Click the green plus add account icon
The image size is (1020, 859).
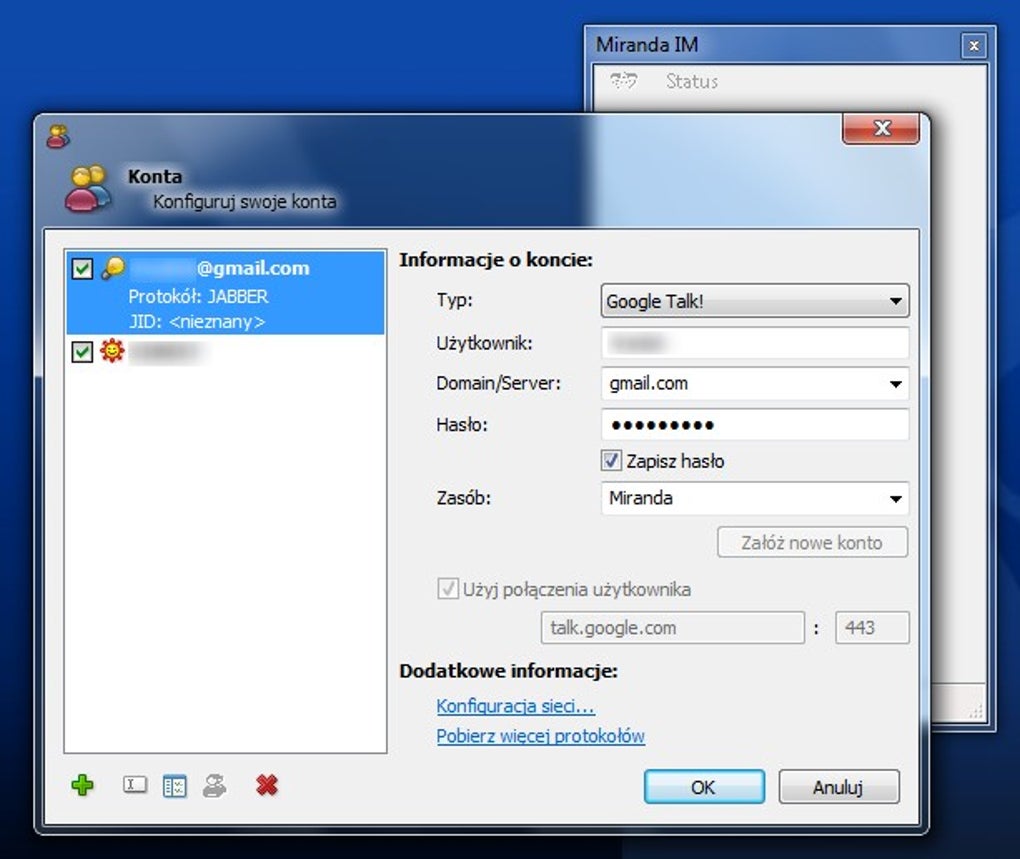pos(82,786)
